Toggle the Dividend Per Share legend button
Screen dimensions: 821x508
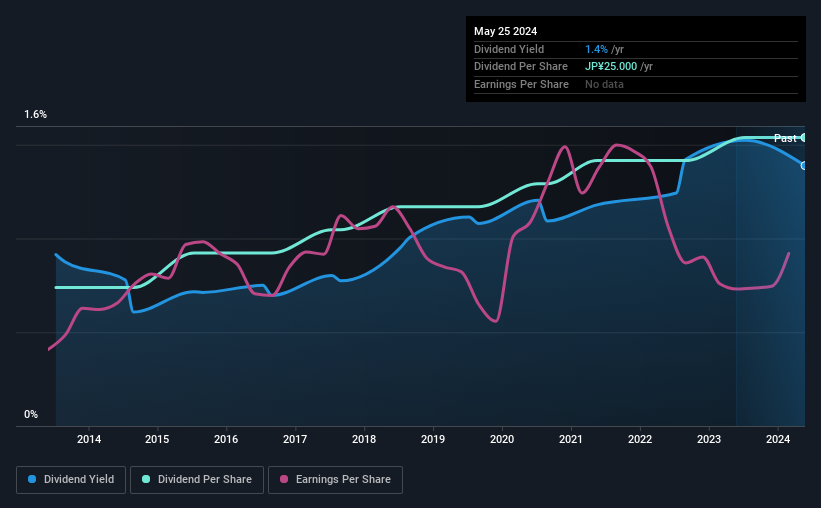(x=197, y=480)
